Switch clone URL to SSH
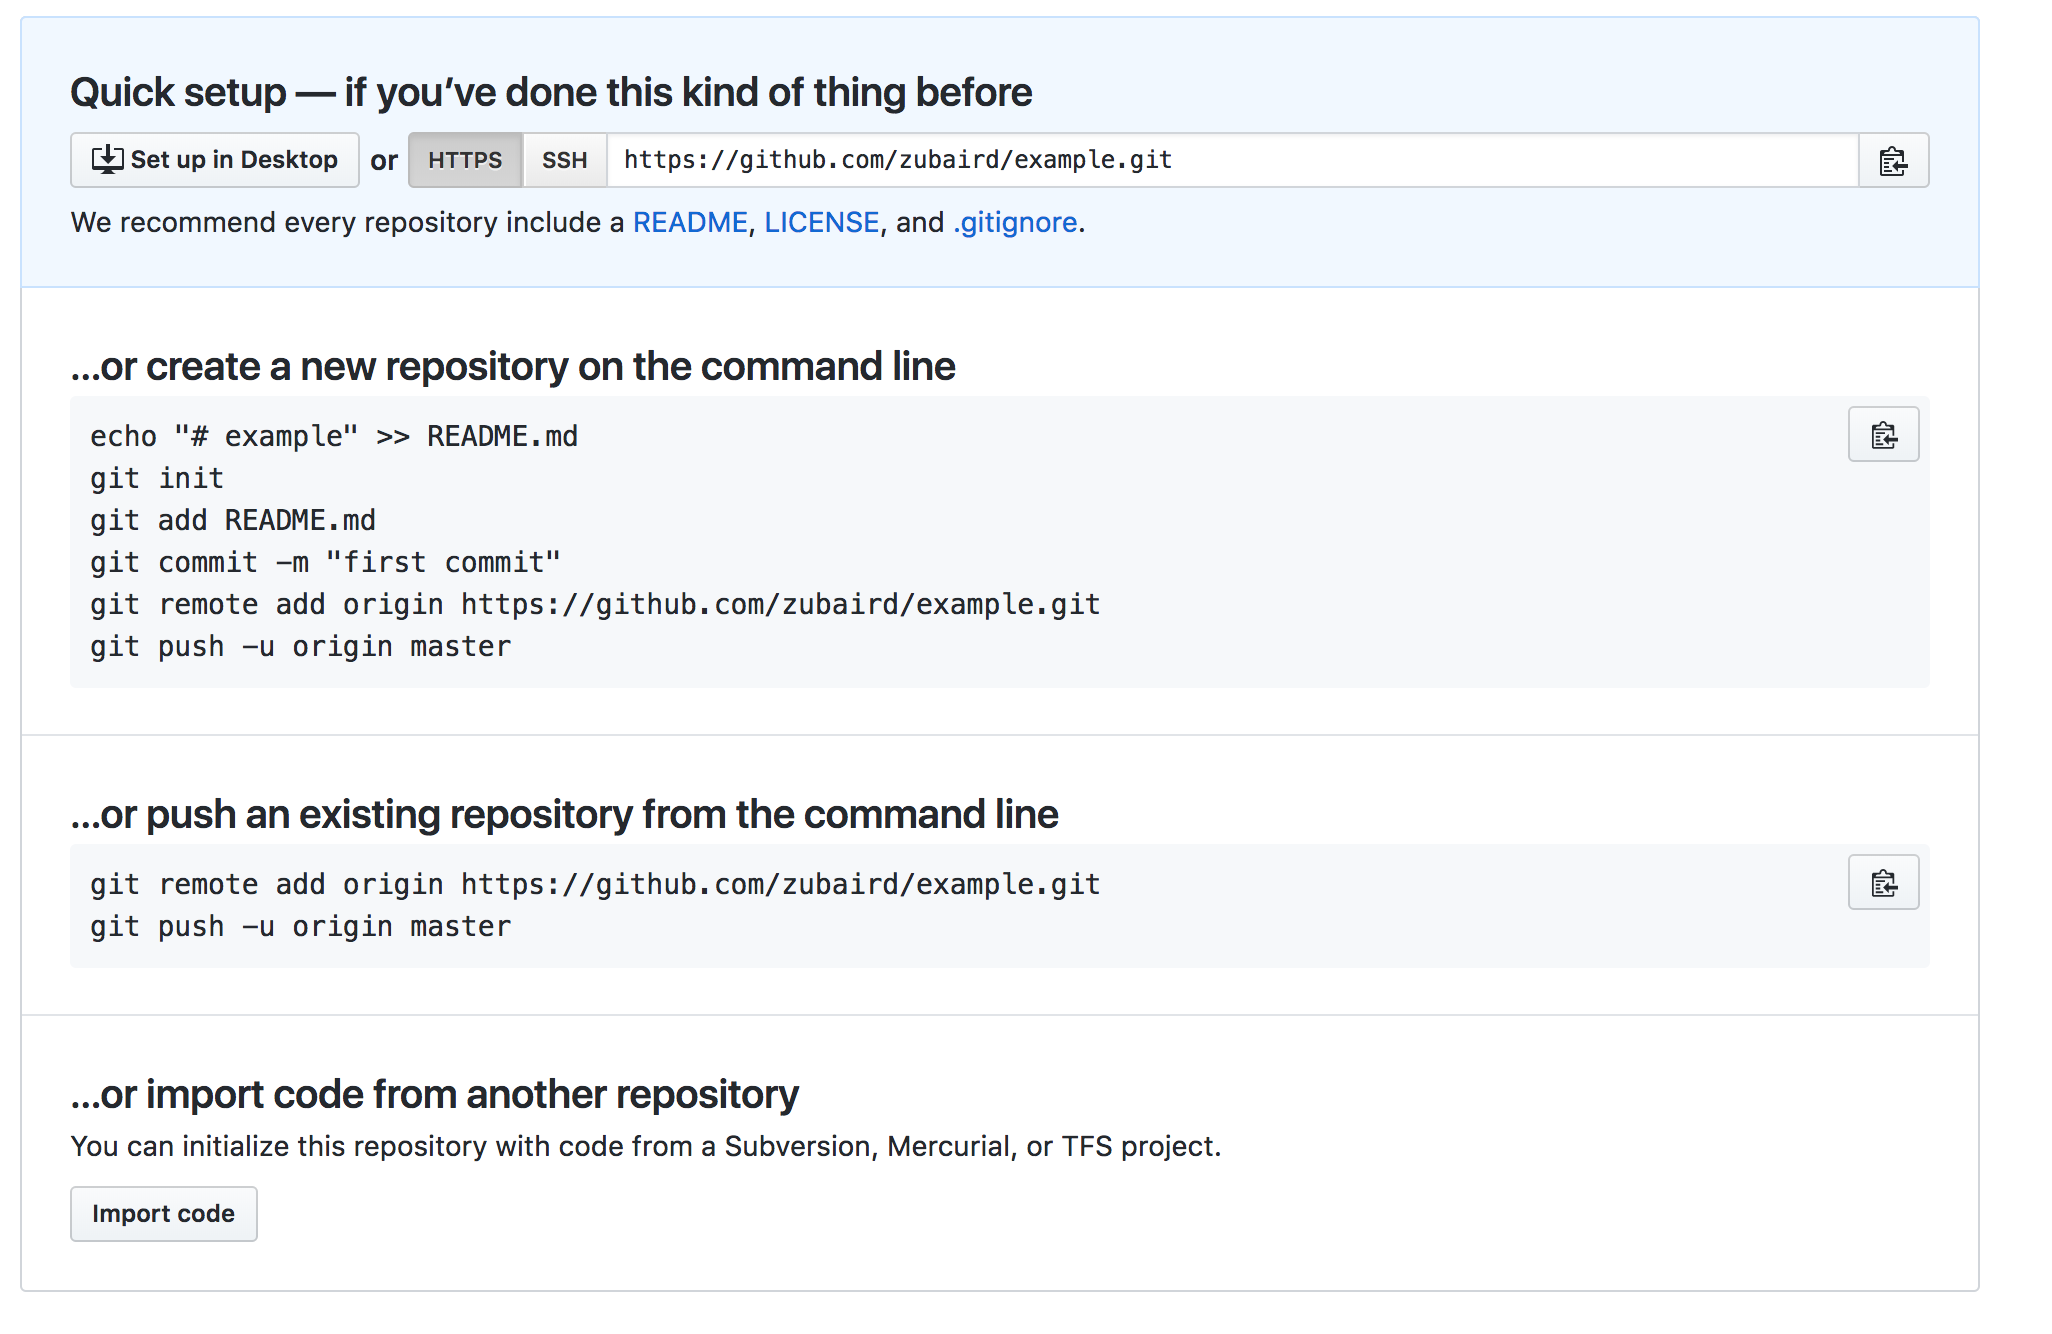The image size is (2052, 1334). click(x=564, y=161)
